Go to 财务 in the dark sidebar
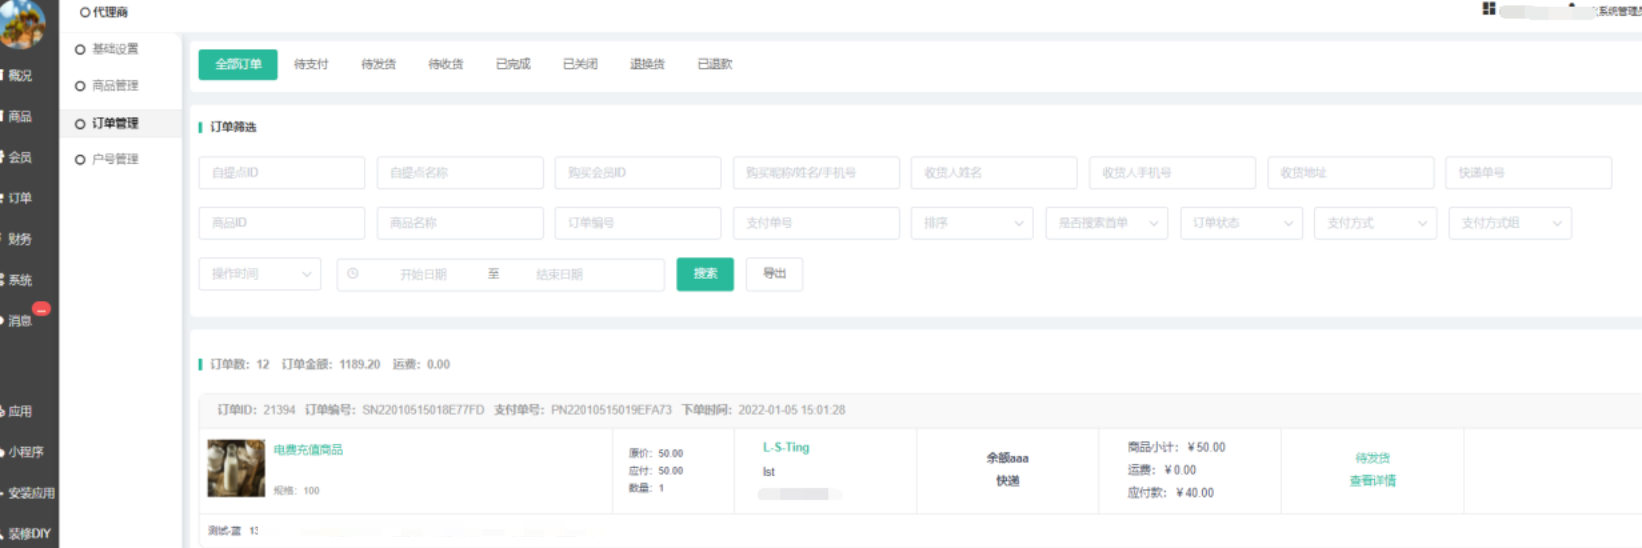 pos(20,239)
